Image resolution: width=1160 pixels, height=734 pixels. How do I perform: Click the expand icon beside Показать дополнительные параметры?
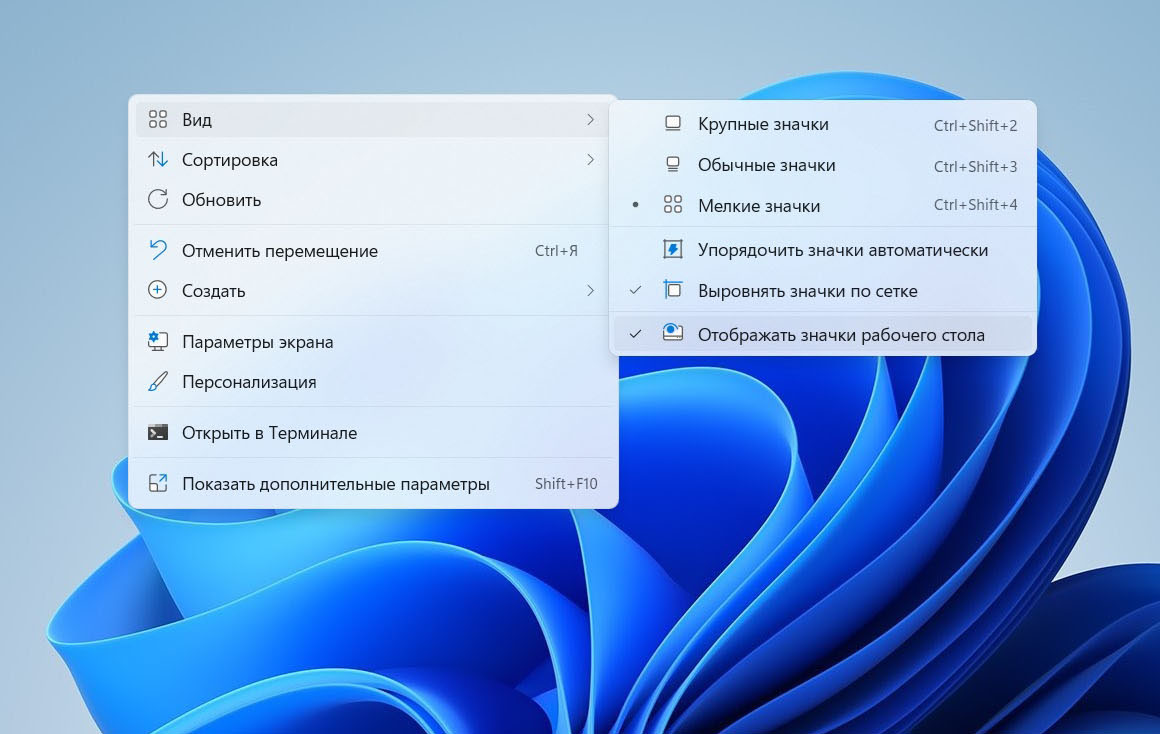158,483
